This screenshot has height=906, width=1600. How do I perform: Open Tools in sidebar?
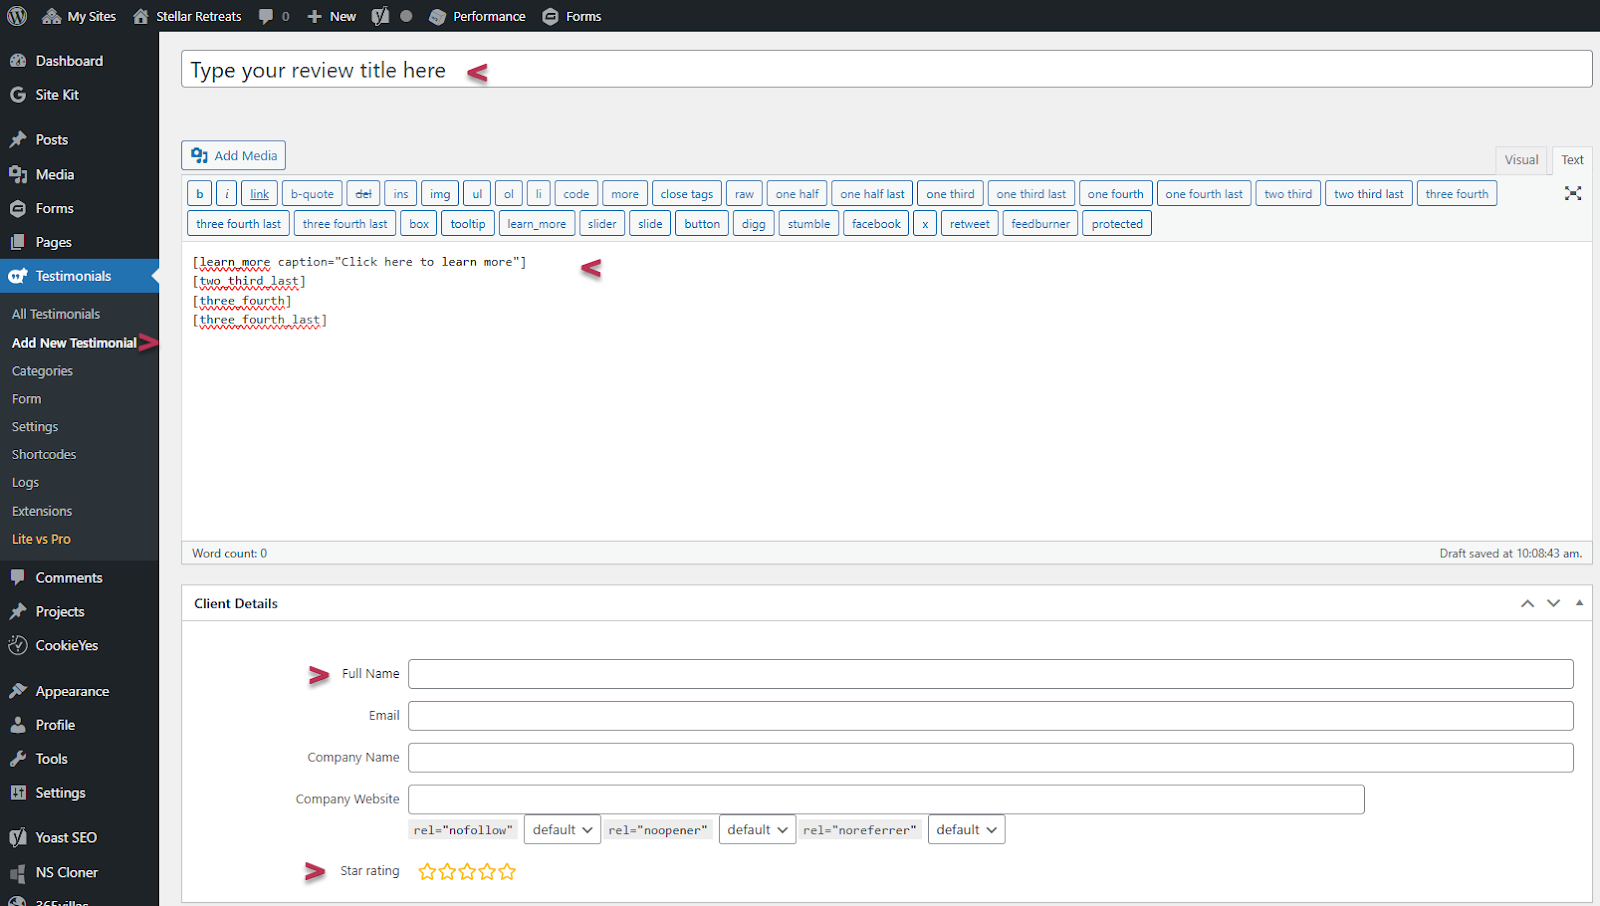(79, 759)
